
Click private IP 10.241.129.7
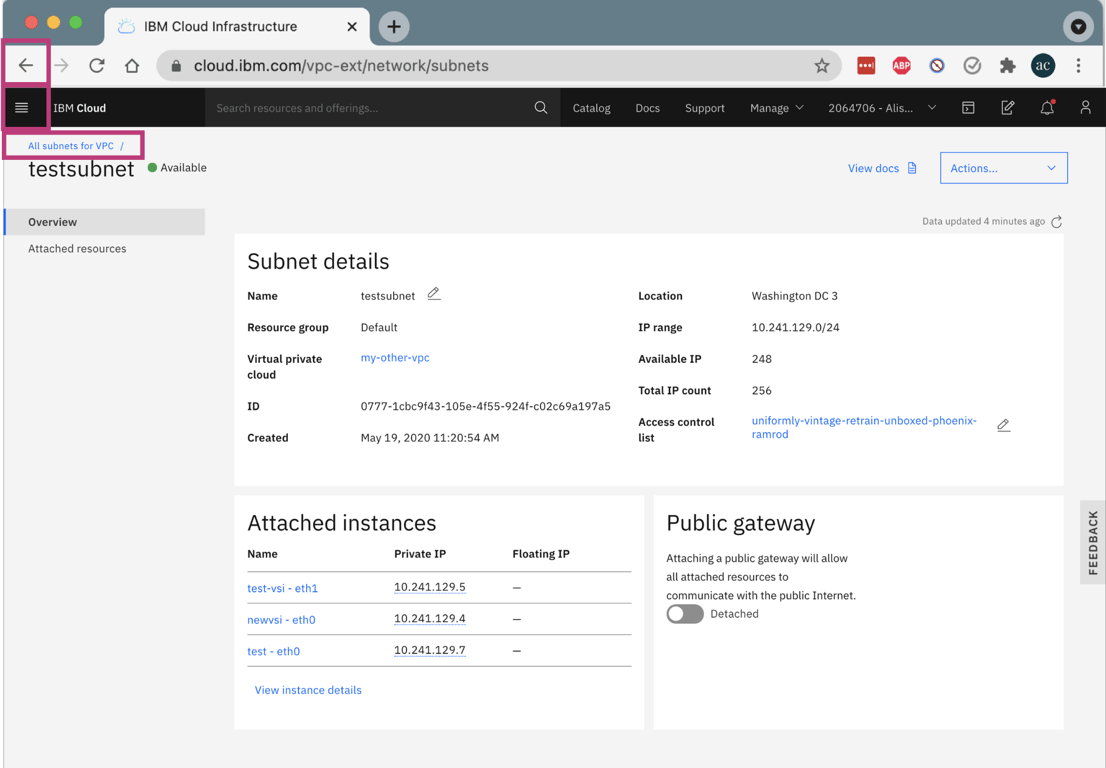point(430,651)
